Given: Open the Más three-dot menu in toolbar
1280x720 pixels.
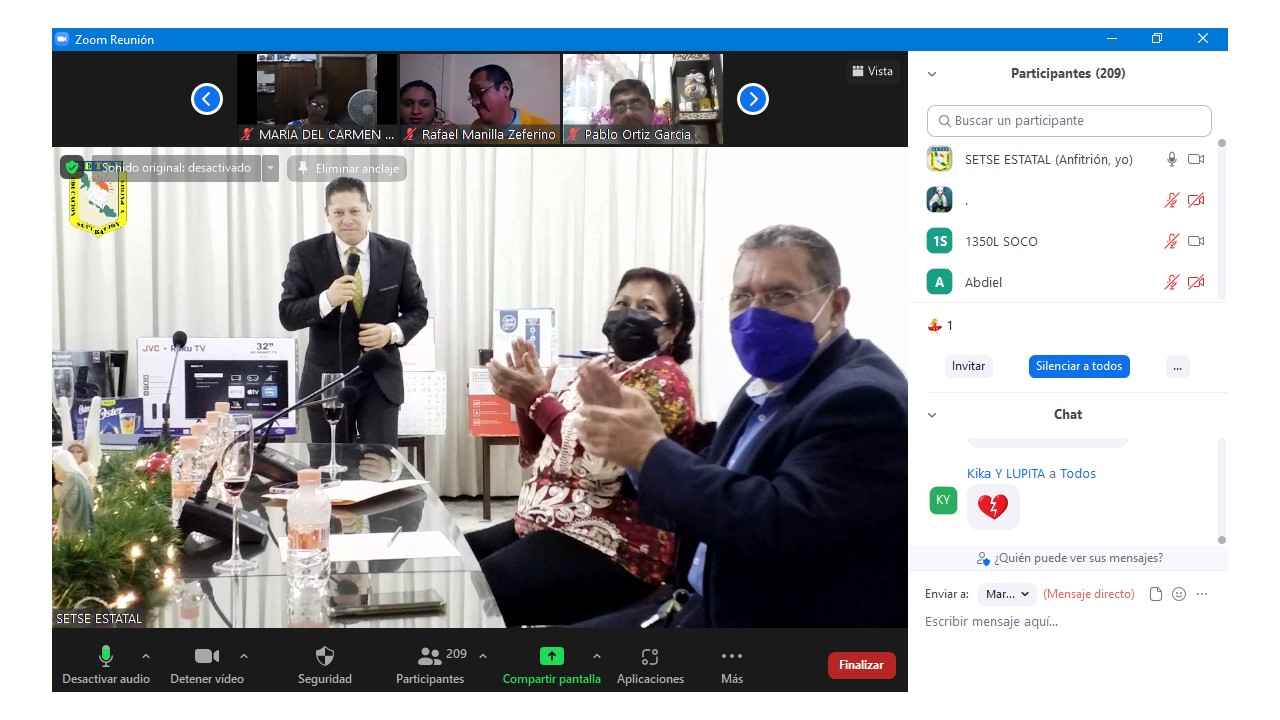Looking at the screenshot, I should tap(731, 657).
